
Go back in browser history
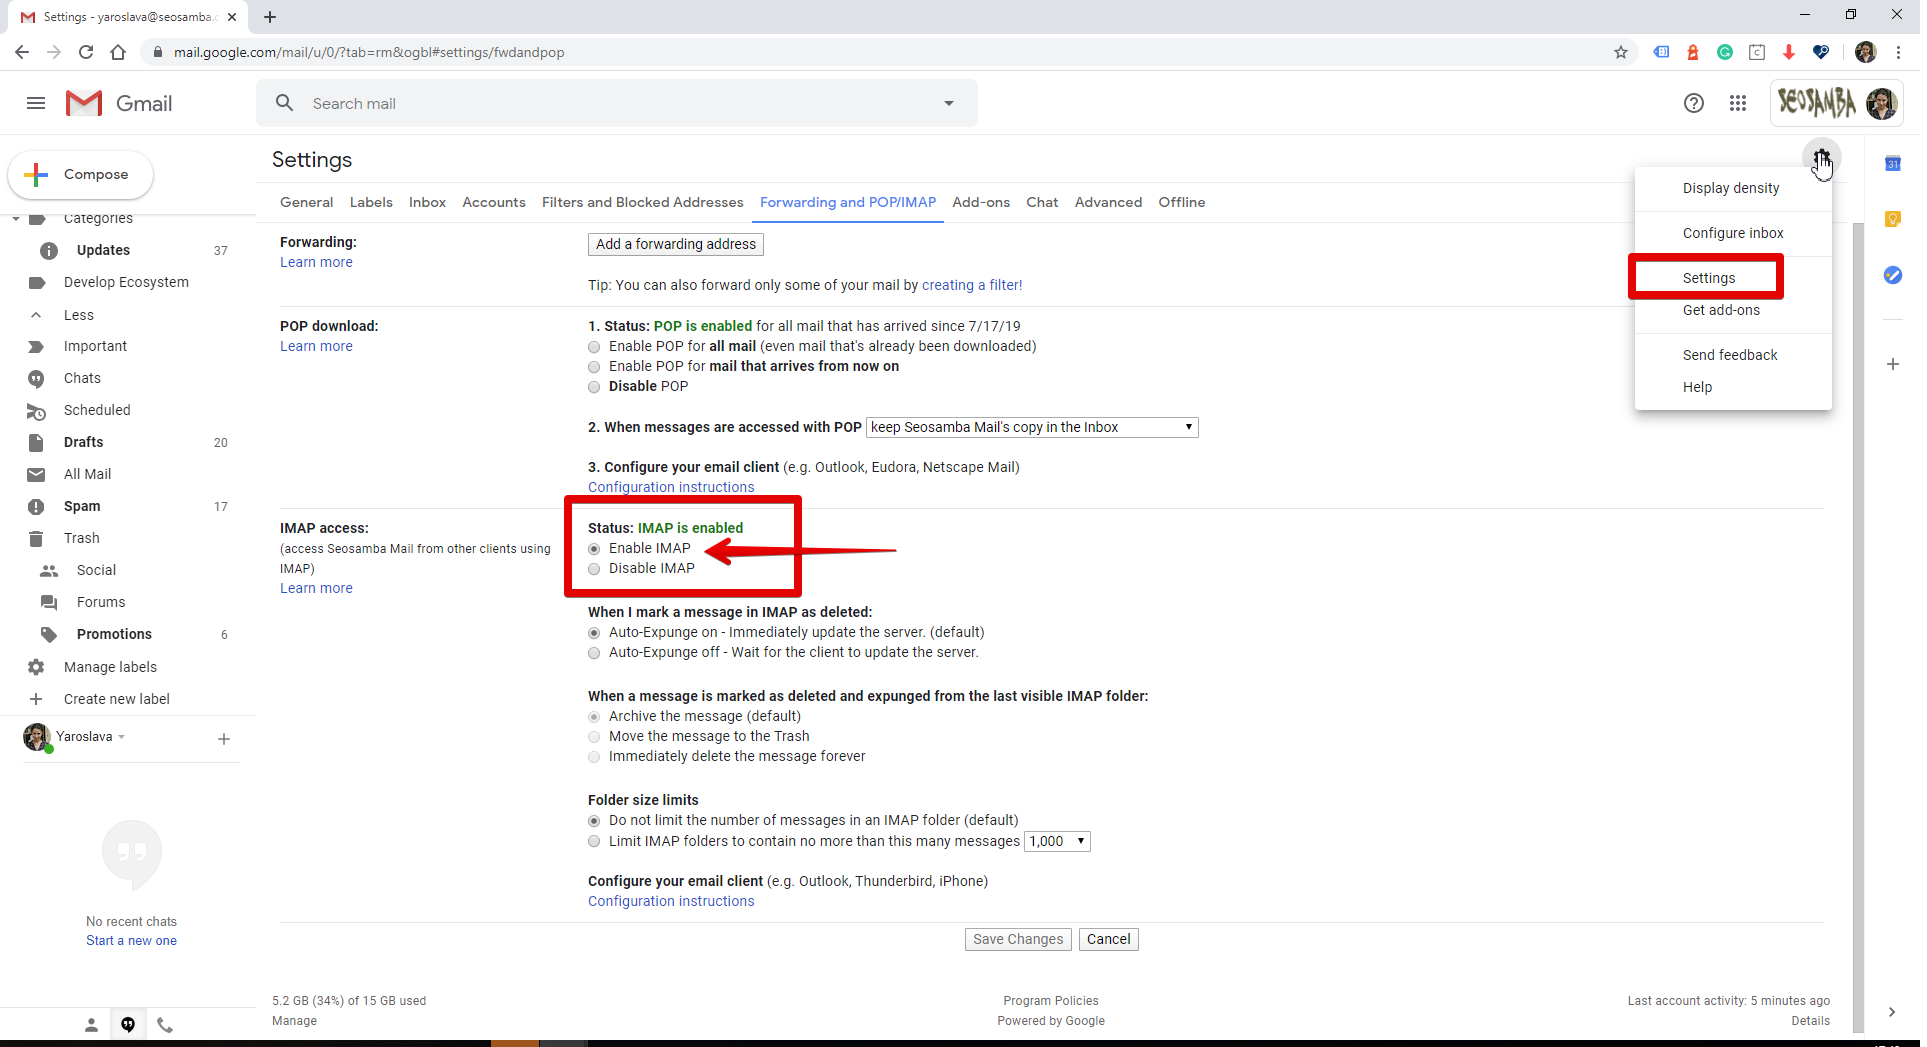pos(22,52)
